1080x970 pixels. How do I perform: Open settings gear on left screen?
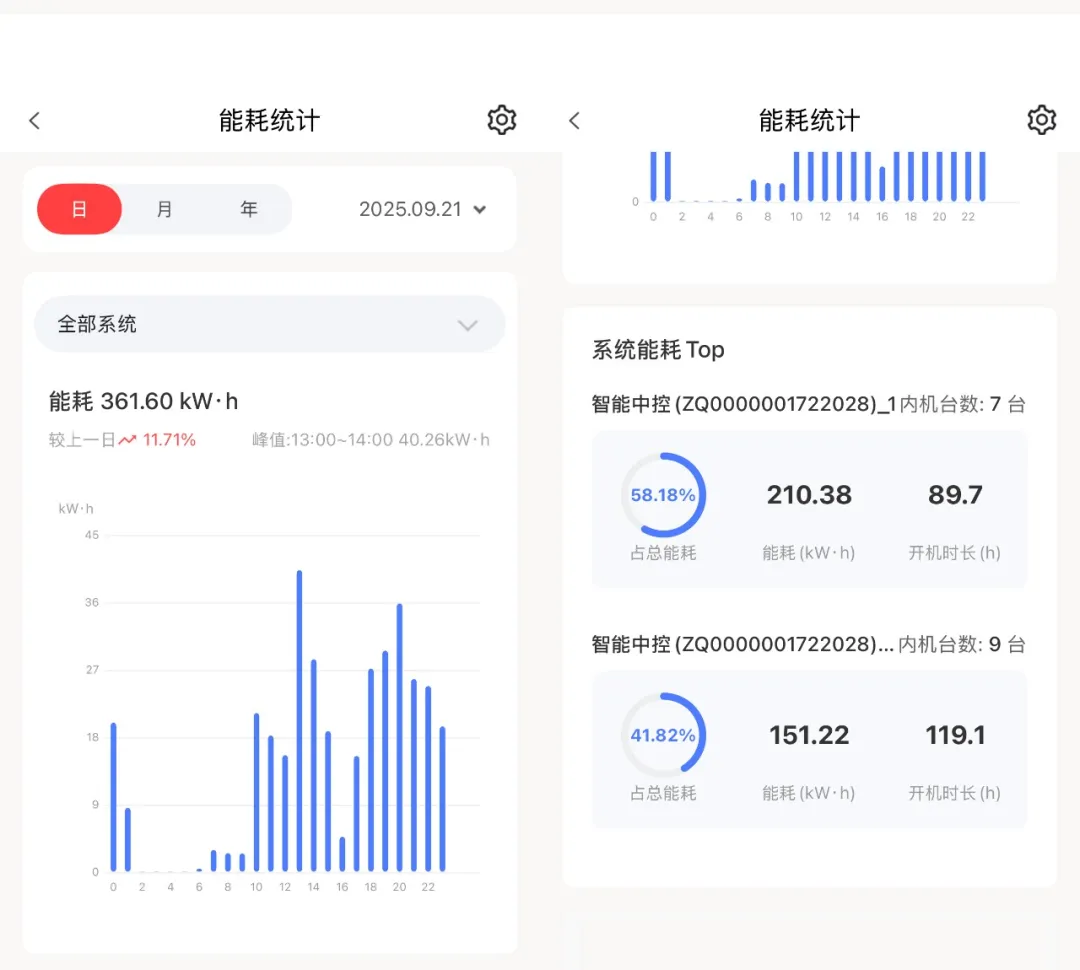pos(501,120)
